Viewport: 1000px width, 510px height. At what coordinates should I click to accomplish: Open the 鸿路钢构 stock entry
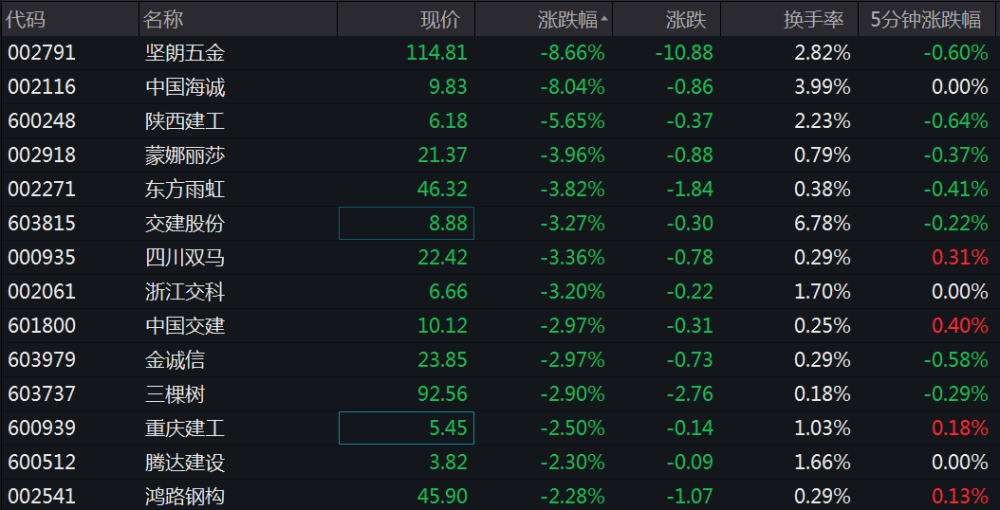click(x=185, y=496)
